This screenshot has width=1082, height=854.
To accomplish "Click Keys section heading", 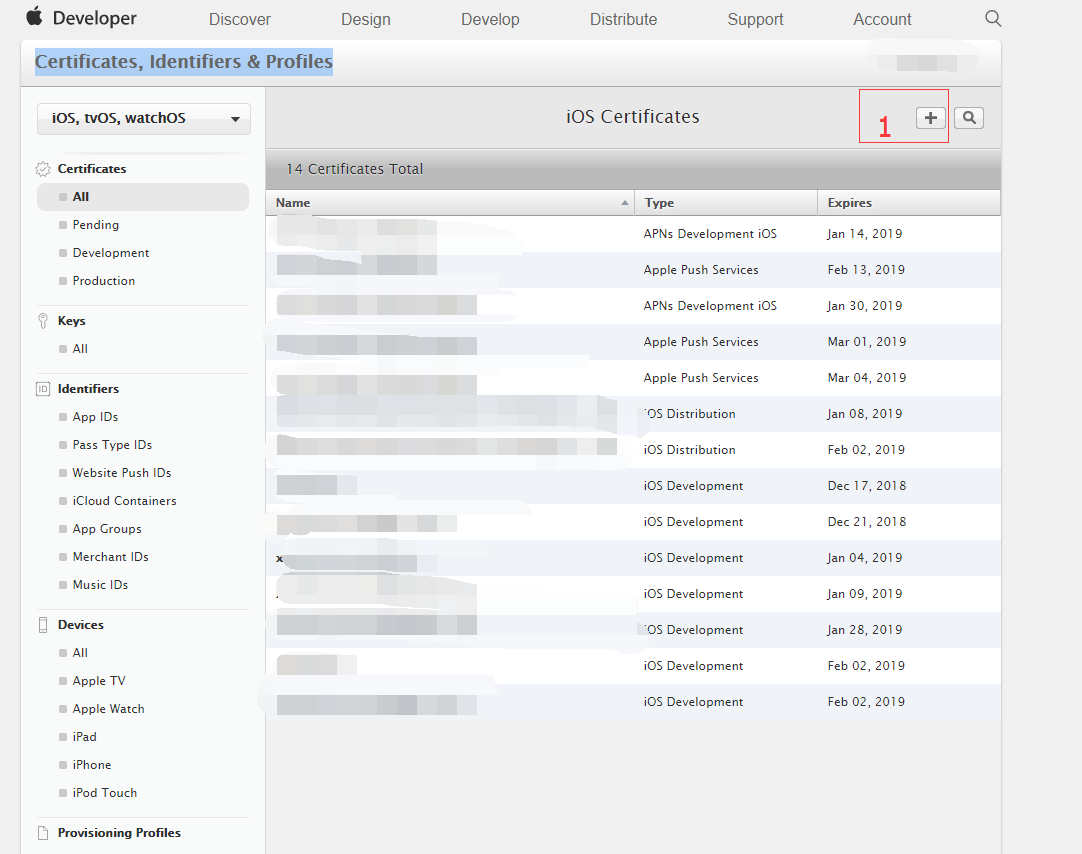I will (x=72, y=321).
